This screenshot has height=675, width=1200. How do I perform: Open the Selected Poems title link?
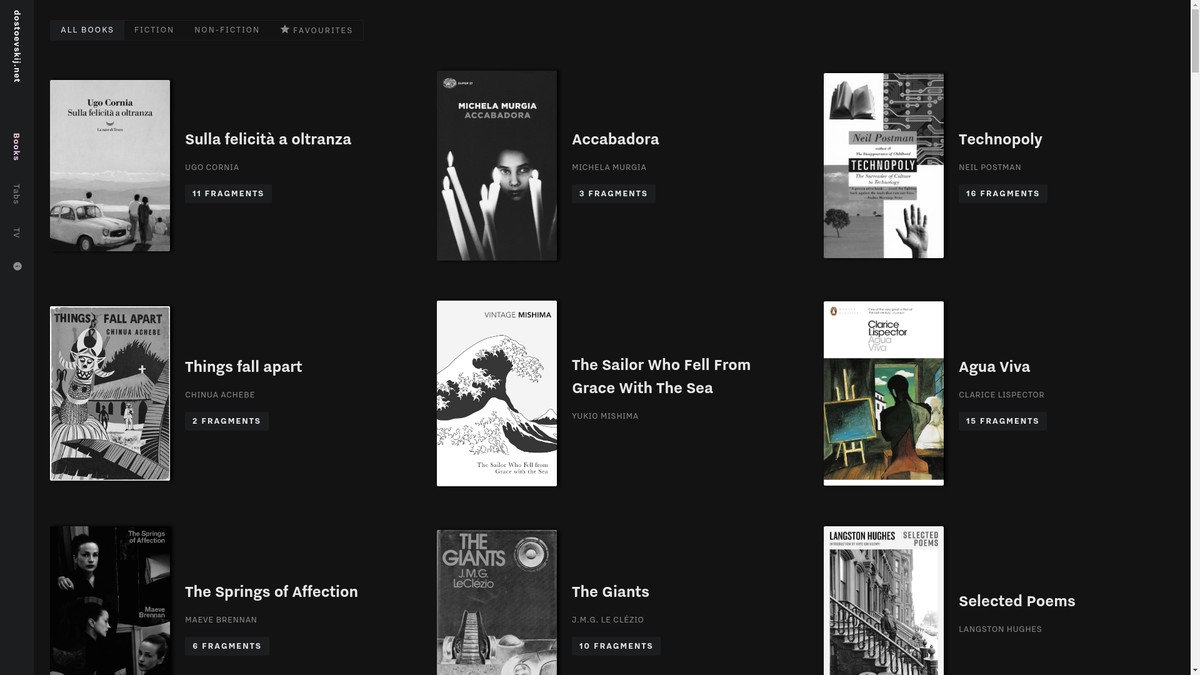[x=1017, y=601]
